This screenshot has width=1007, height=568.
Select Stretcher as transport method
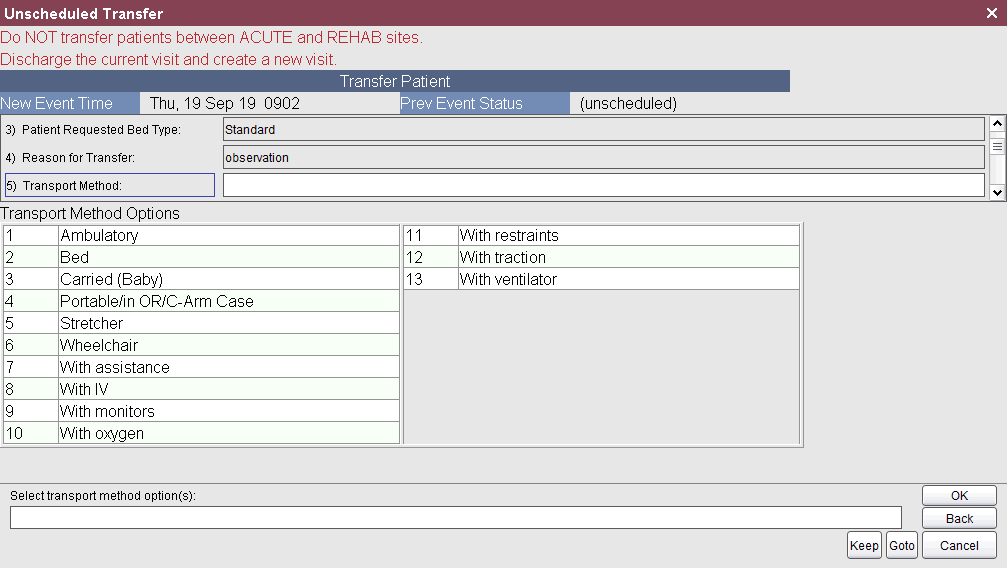pyautogui.click(x=91, y=324)
